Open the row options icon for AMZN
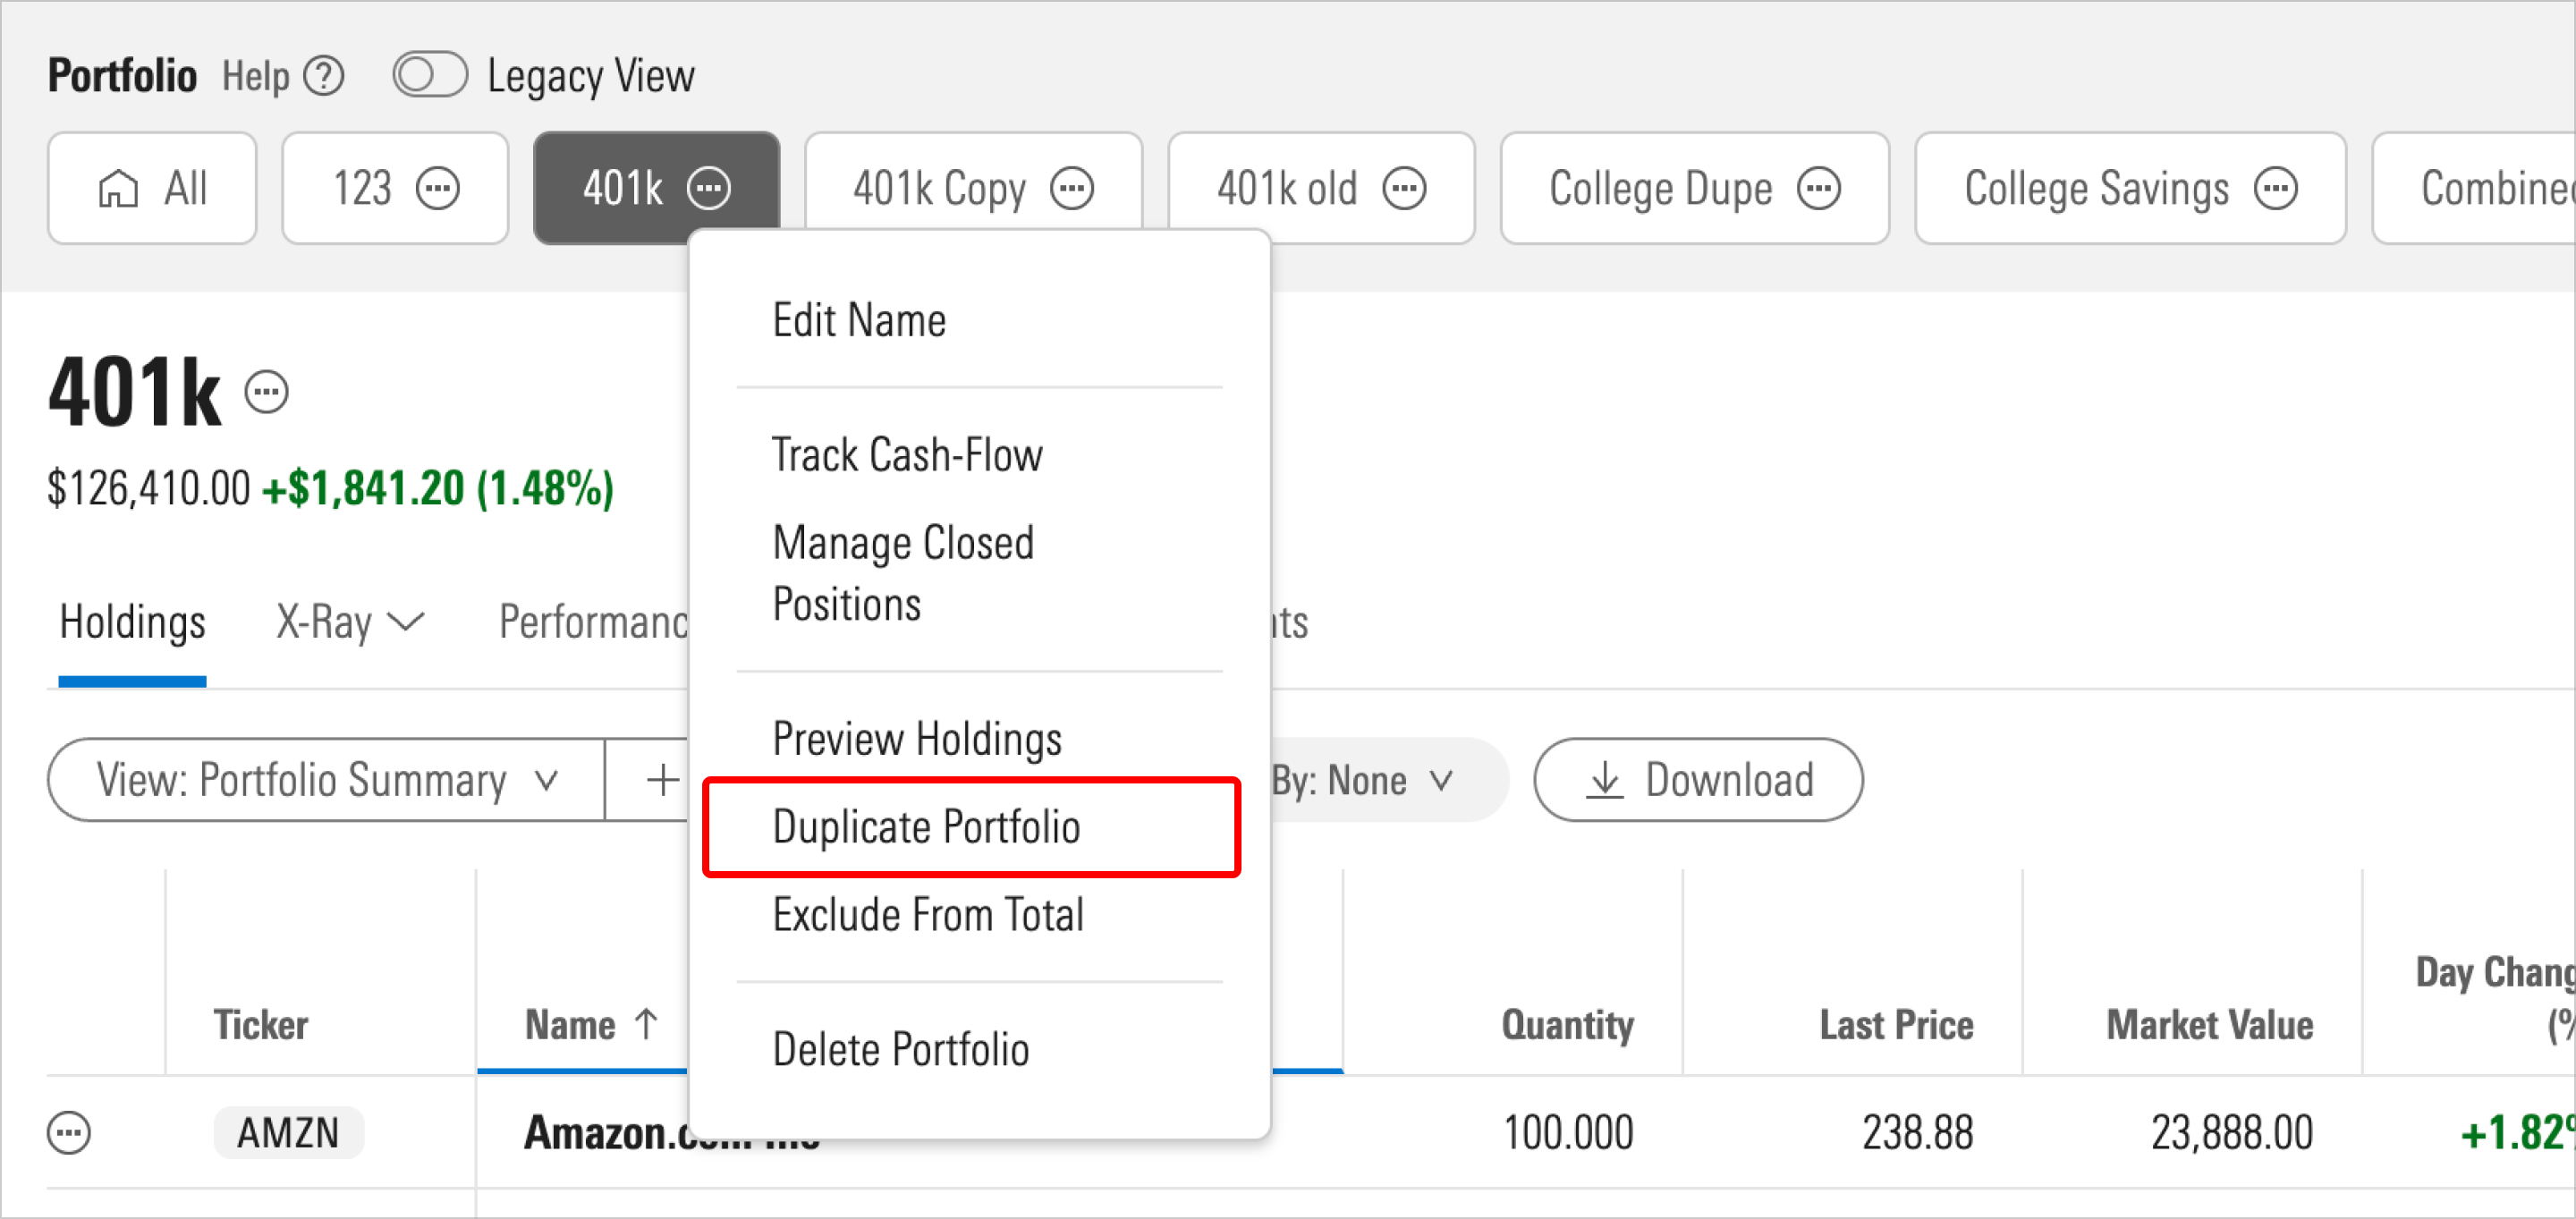The image size is (2576, 1219). [69, 1133]
